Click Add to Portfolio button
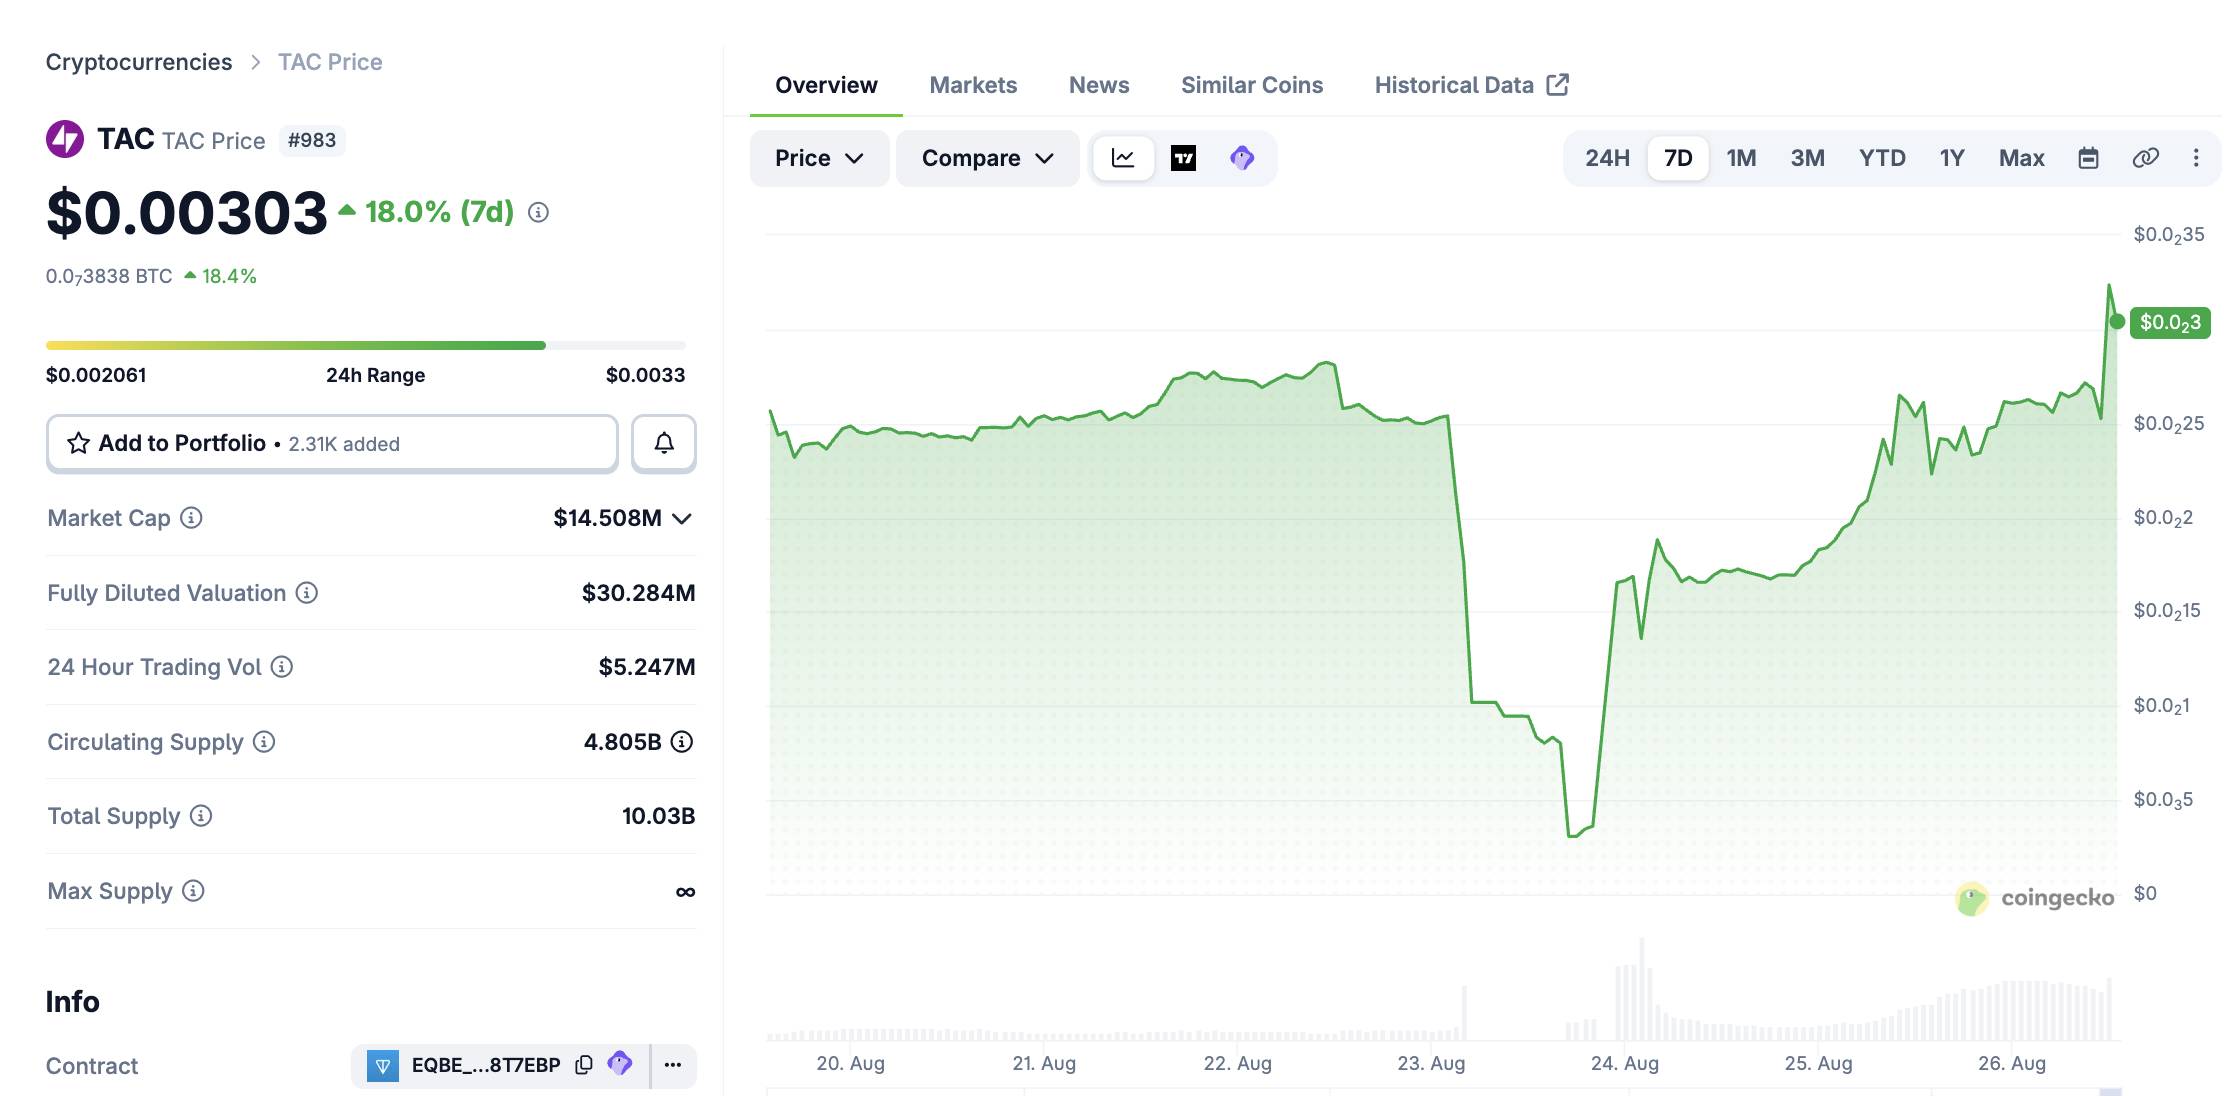The width and height of the screenshot is (2238, 1096). (332, 443)
